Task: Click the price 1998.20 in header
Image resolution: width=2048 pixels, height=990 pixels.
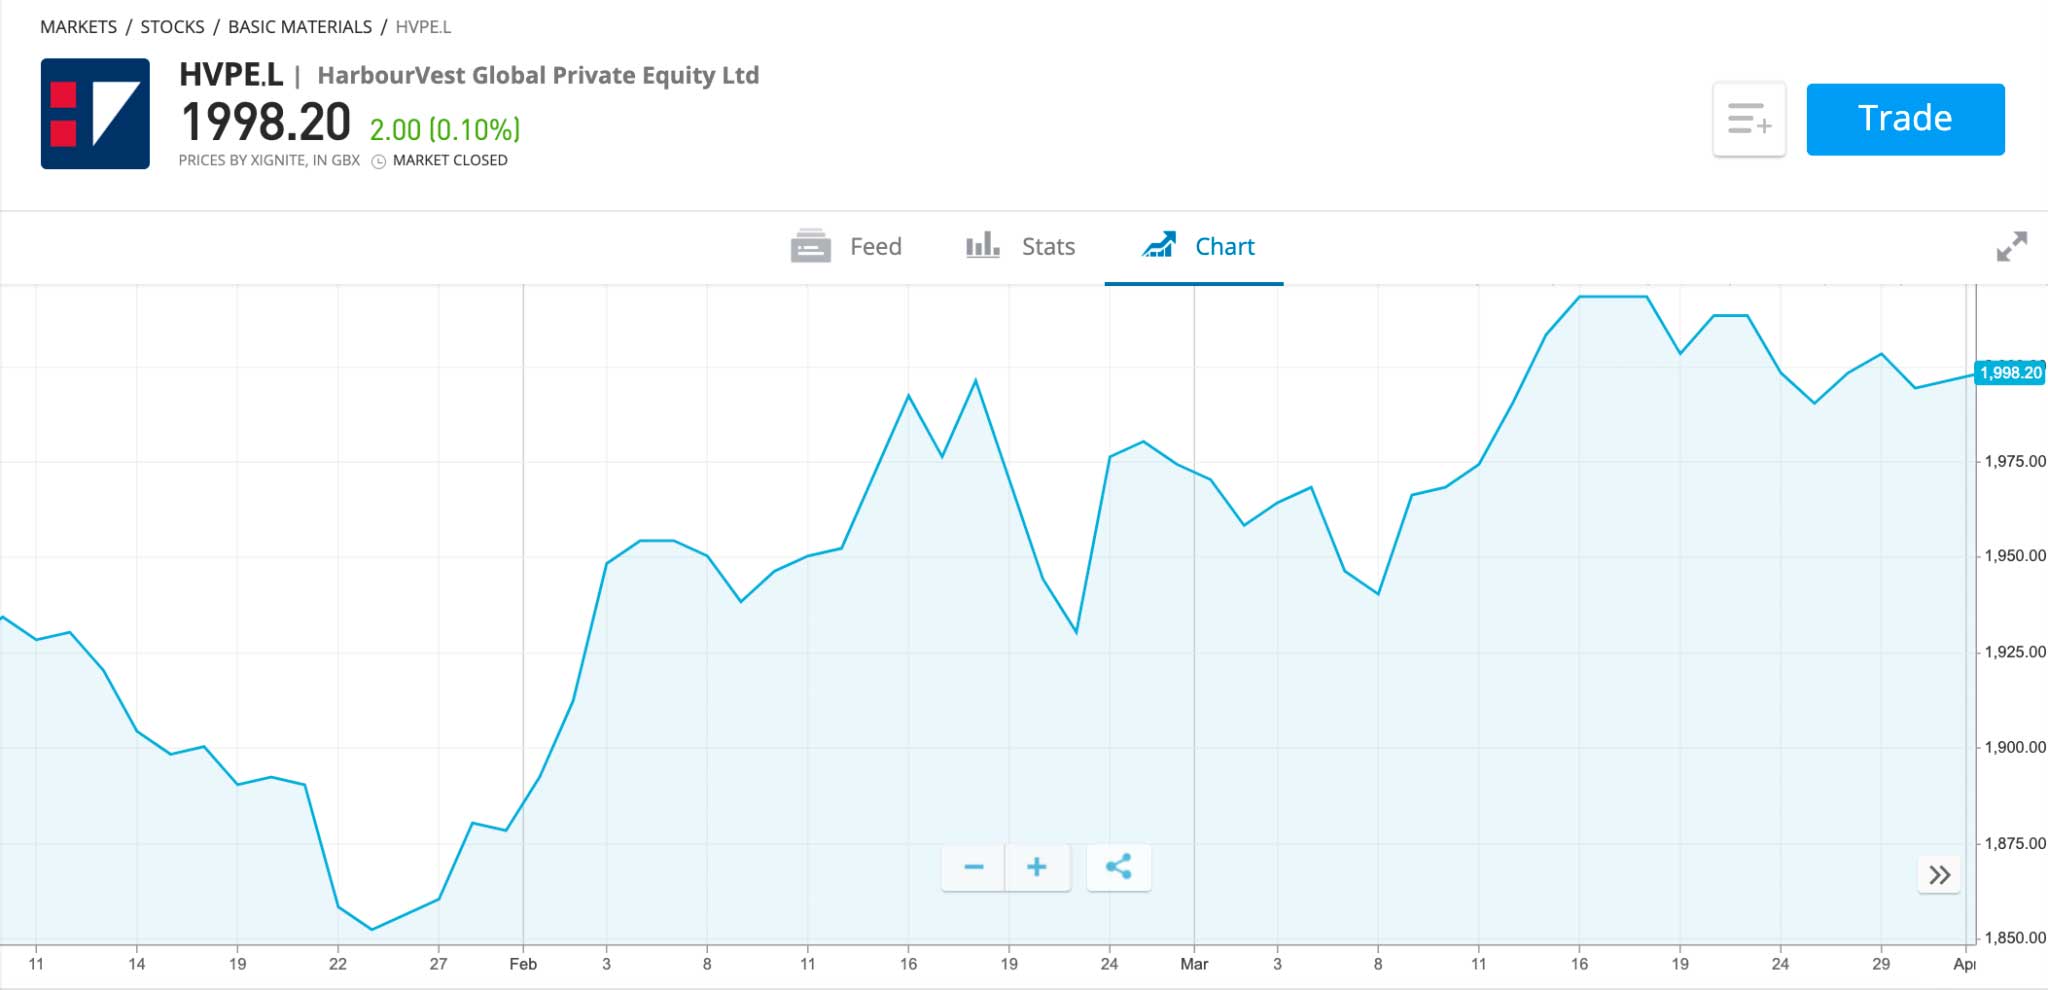Action: point(266,123)
